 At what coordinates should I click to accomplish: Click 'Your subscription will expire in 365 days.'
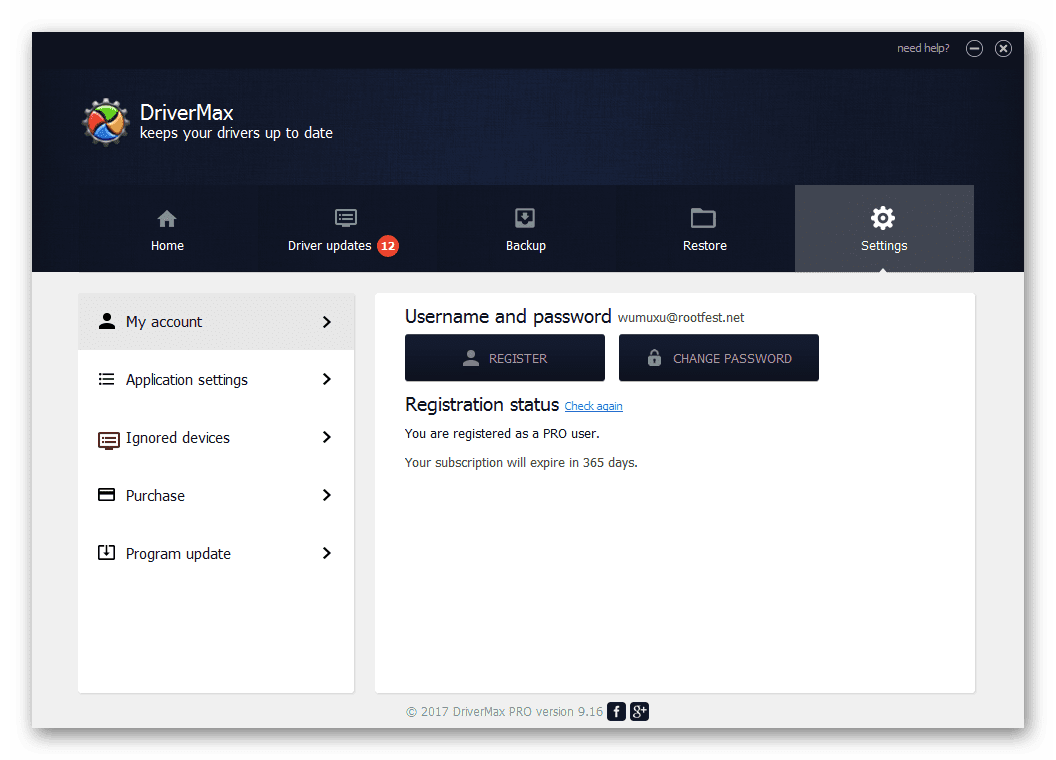tap(521, 462)
